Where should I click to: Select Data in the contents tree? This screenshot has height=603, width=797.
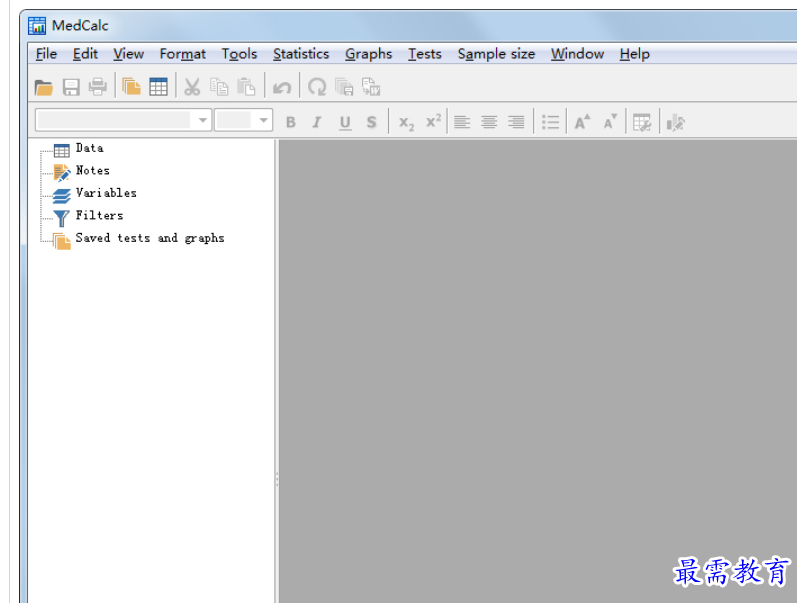coord(89,148)
